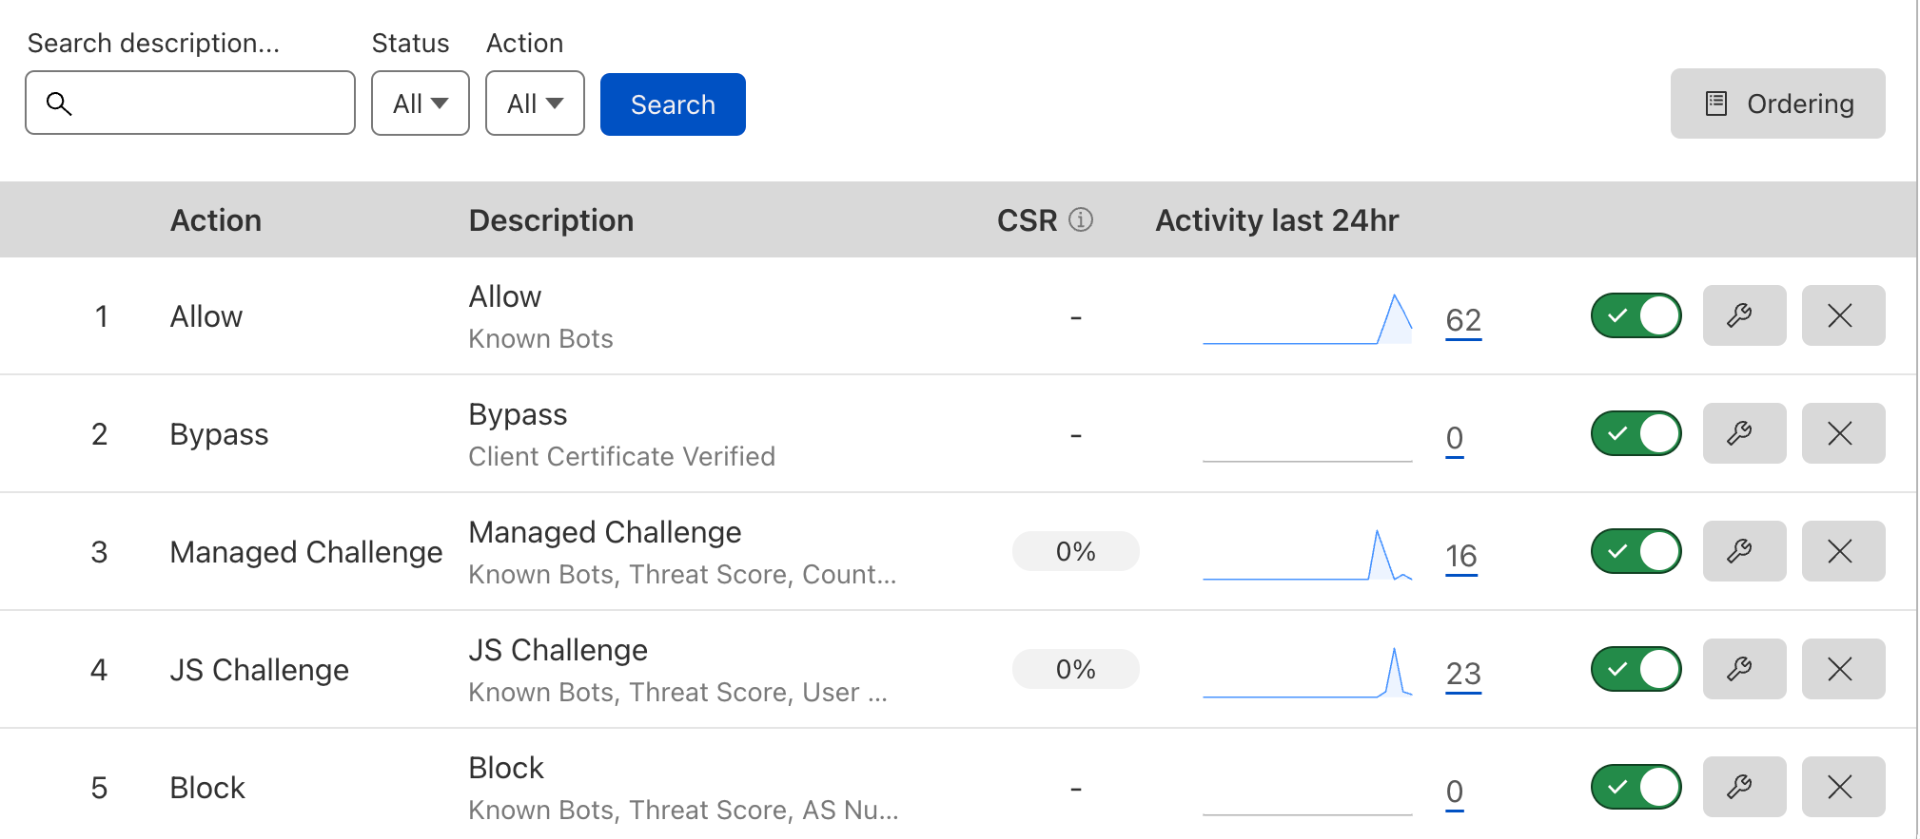The width and height of the screenshot is (1920, 839).
Task: Click the 23 activity count for JS Challenge
Action: 1462,674
